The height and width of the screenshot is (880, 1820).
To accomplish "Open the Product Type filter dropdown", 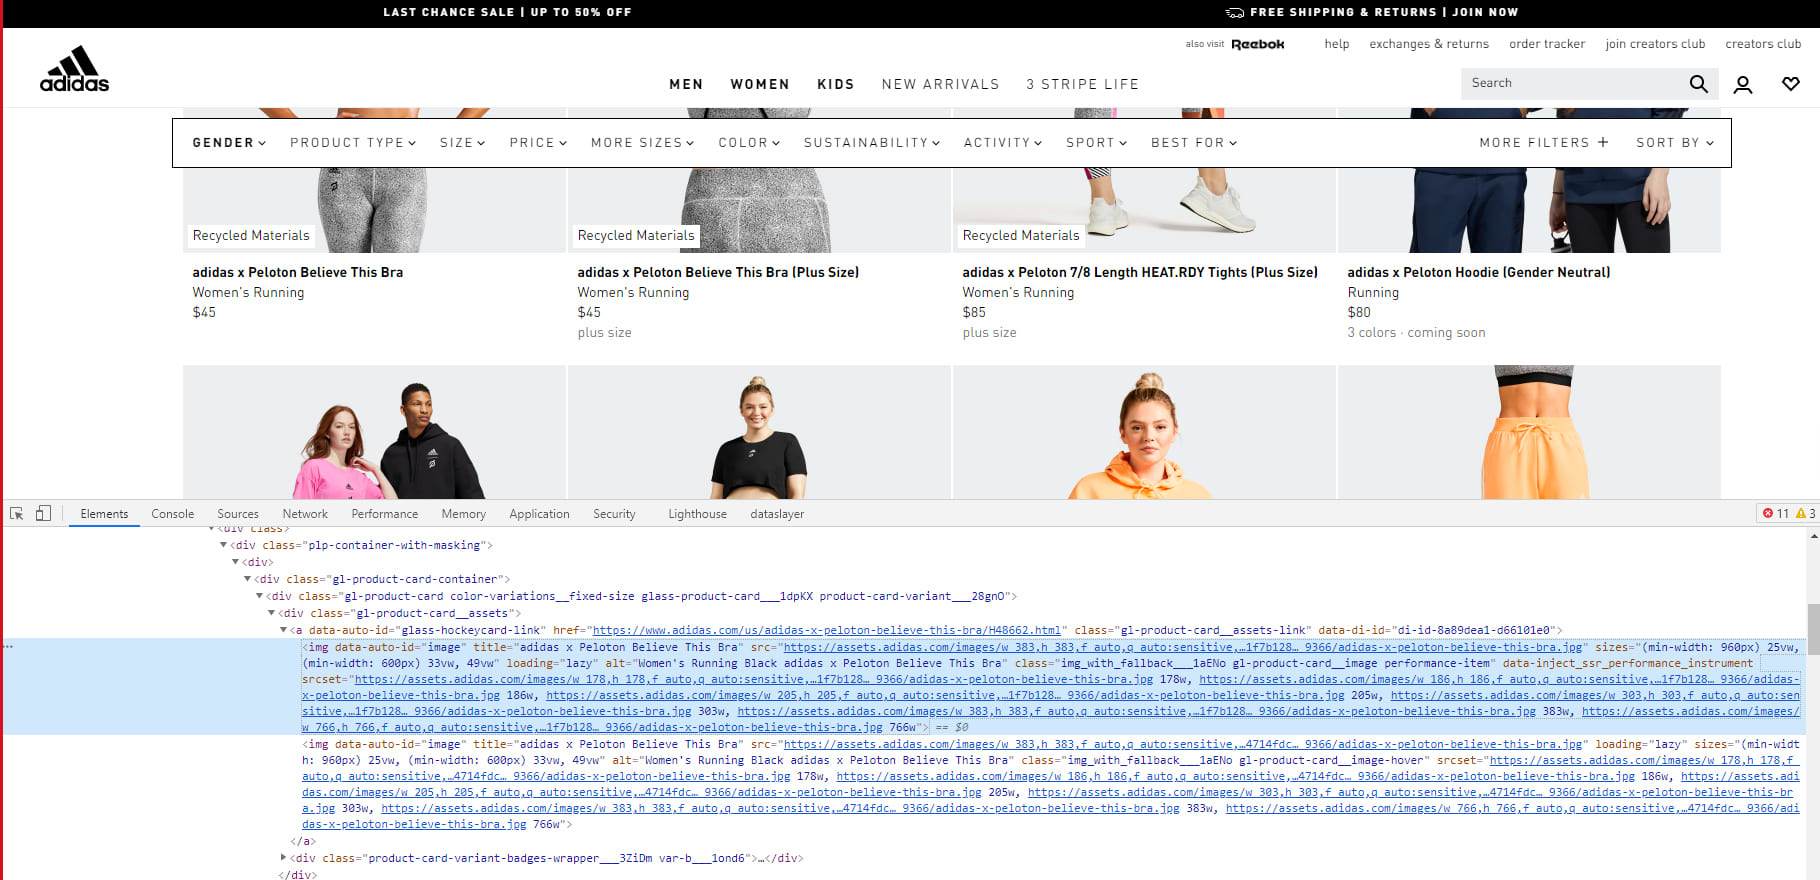I will click(353, 143).
